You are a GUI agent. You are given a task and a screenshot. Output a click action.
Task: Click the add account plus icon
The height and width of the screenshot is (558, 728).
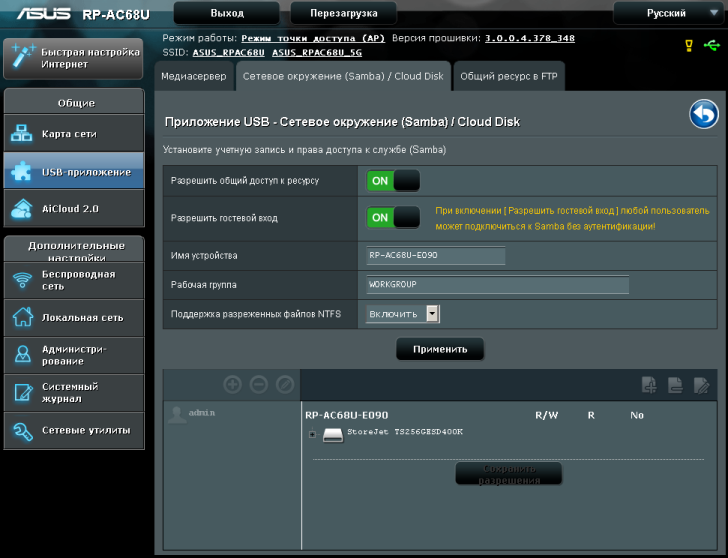(232, 384)
